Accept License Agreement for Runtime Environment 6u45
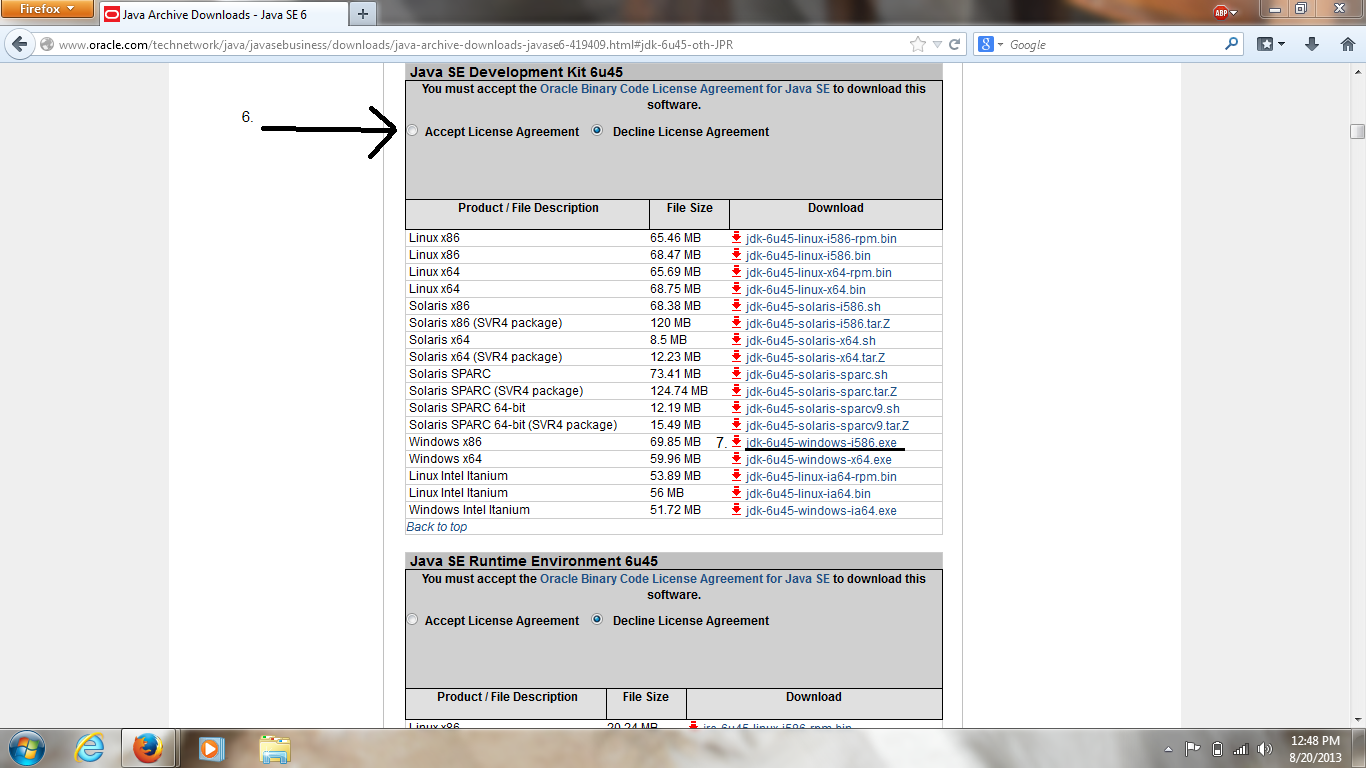 pyautogui.click(x=413, y=620)
